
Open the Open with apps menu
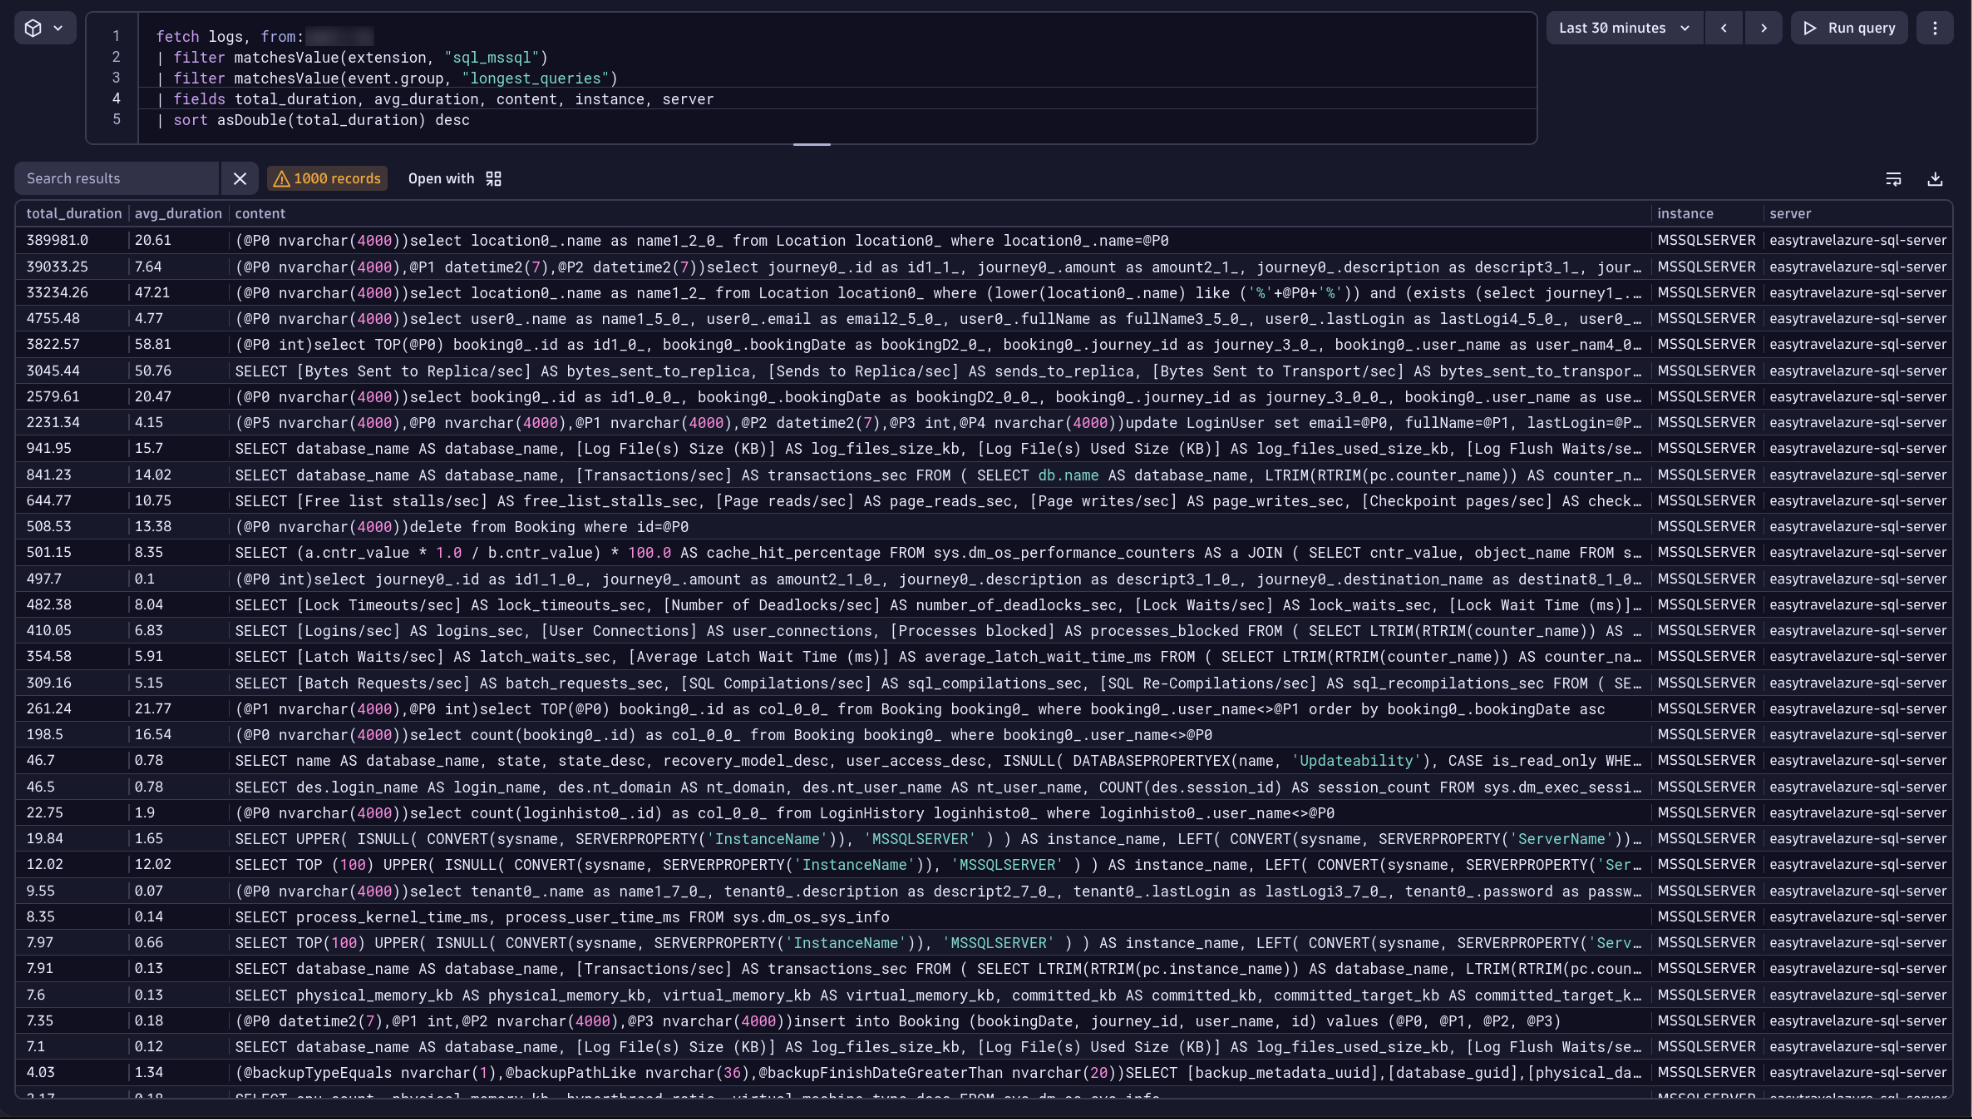(x=455, y=178)
